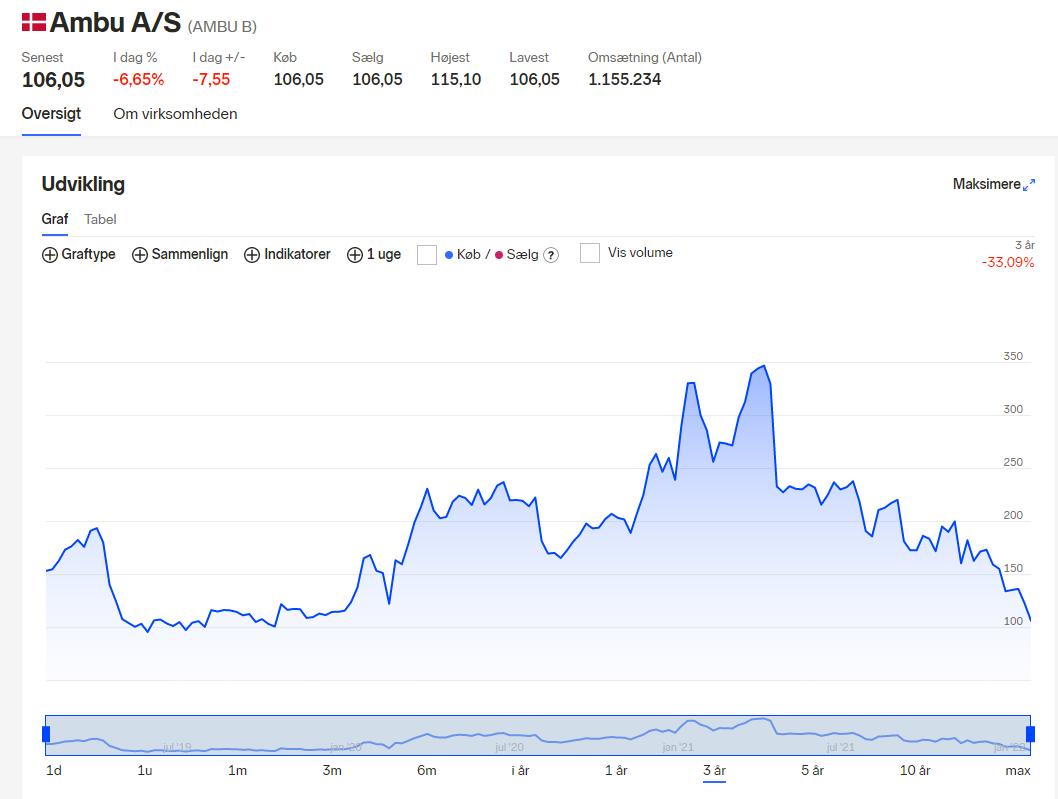This screenshot has width=1058, height=799.
Task: Open the Graftype dropdown
Action: pyautogui.click(x=79, y=254)
